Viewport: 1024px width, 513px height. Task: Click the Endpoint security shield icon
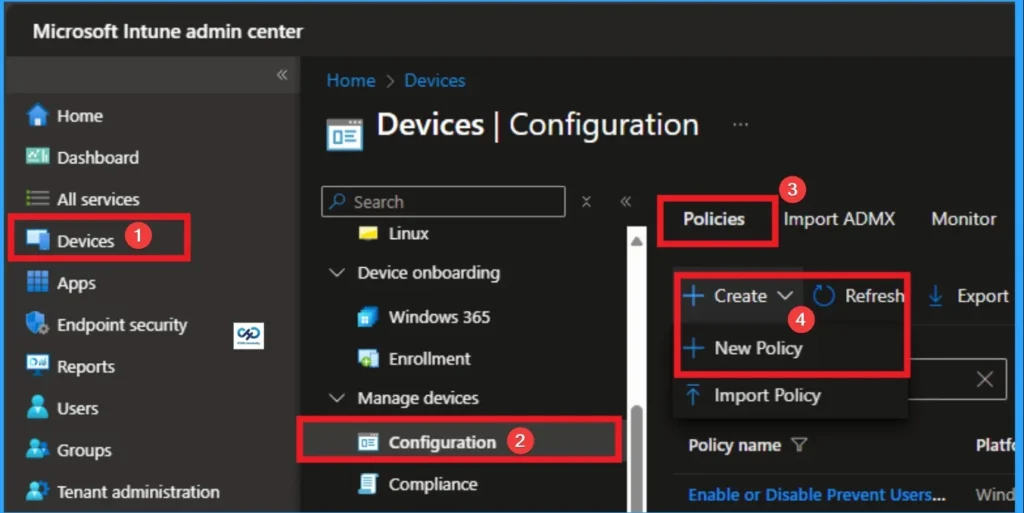click(37, 324)
